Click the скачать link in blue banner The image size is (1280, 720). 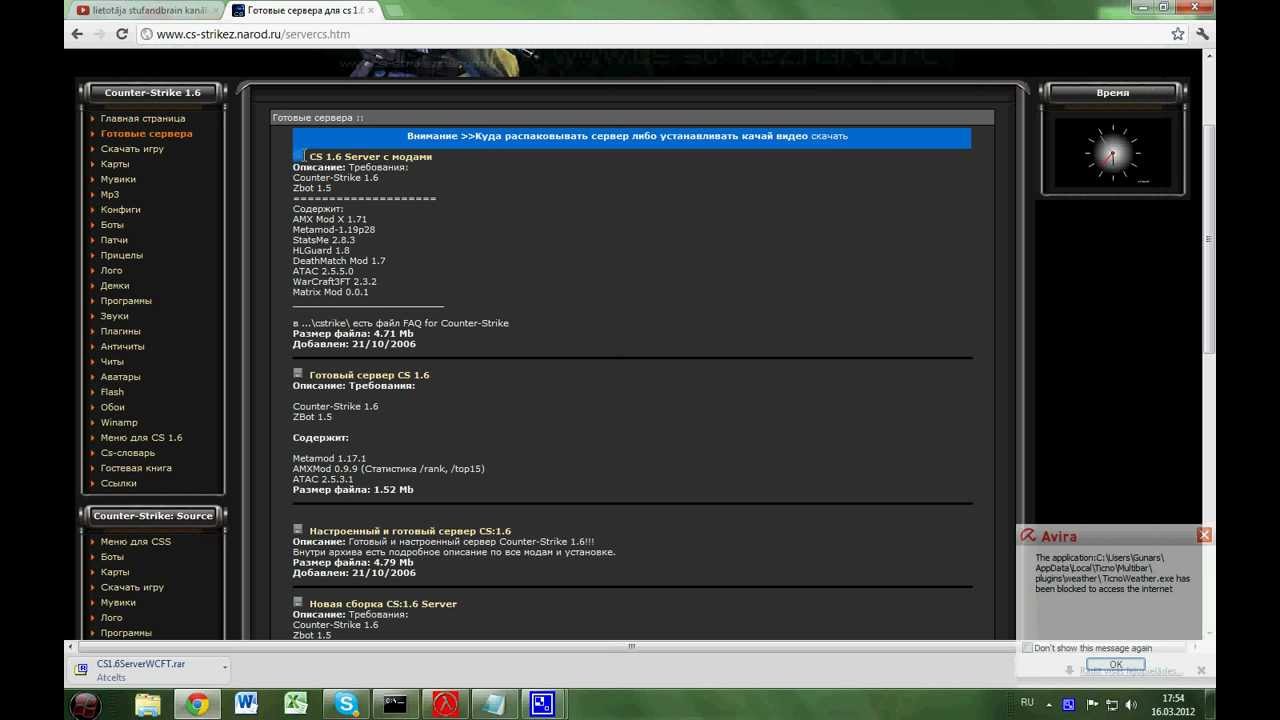pyautogui.click(x=829, y=136)
